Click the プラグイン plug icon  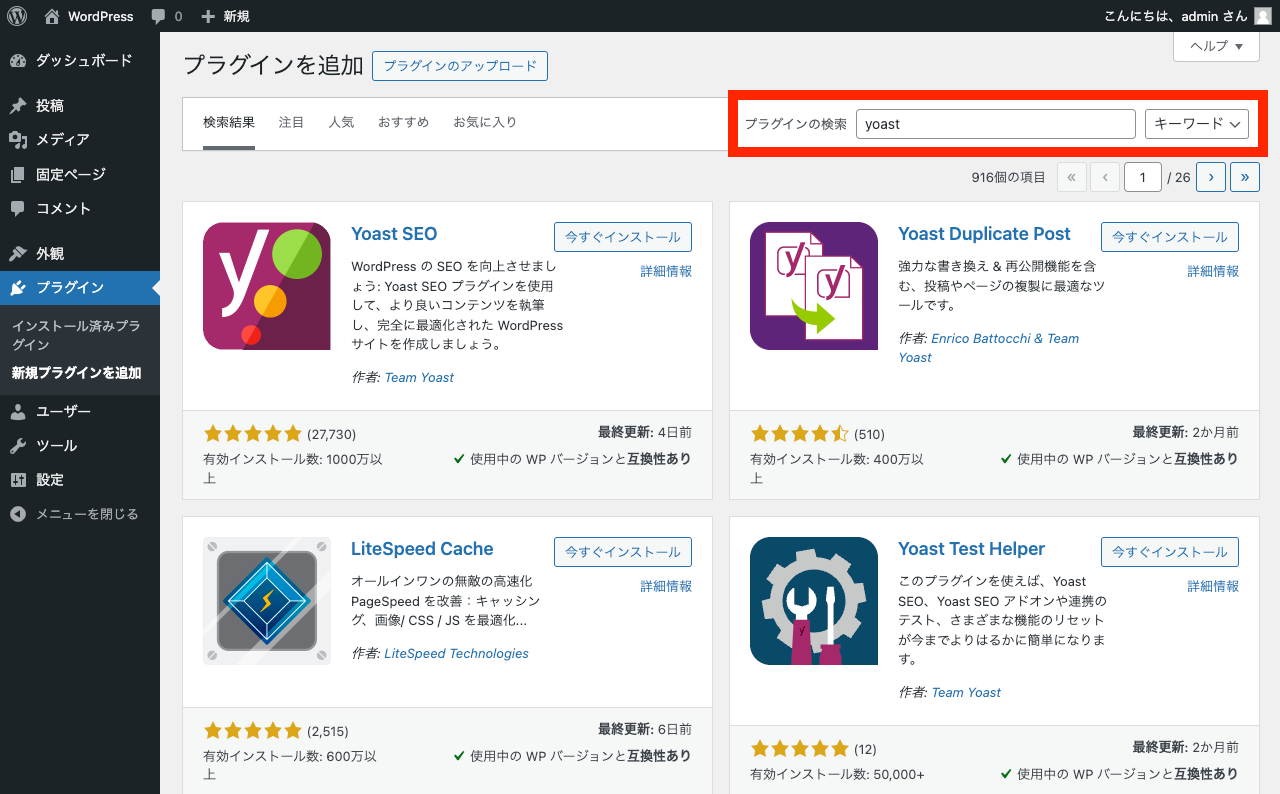coord(18,288)
